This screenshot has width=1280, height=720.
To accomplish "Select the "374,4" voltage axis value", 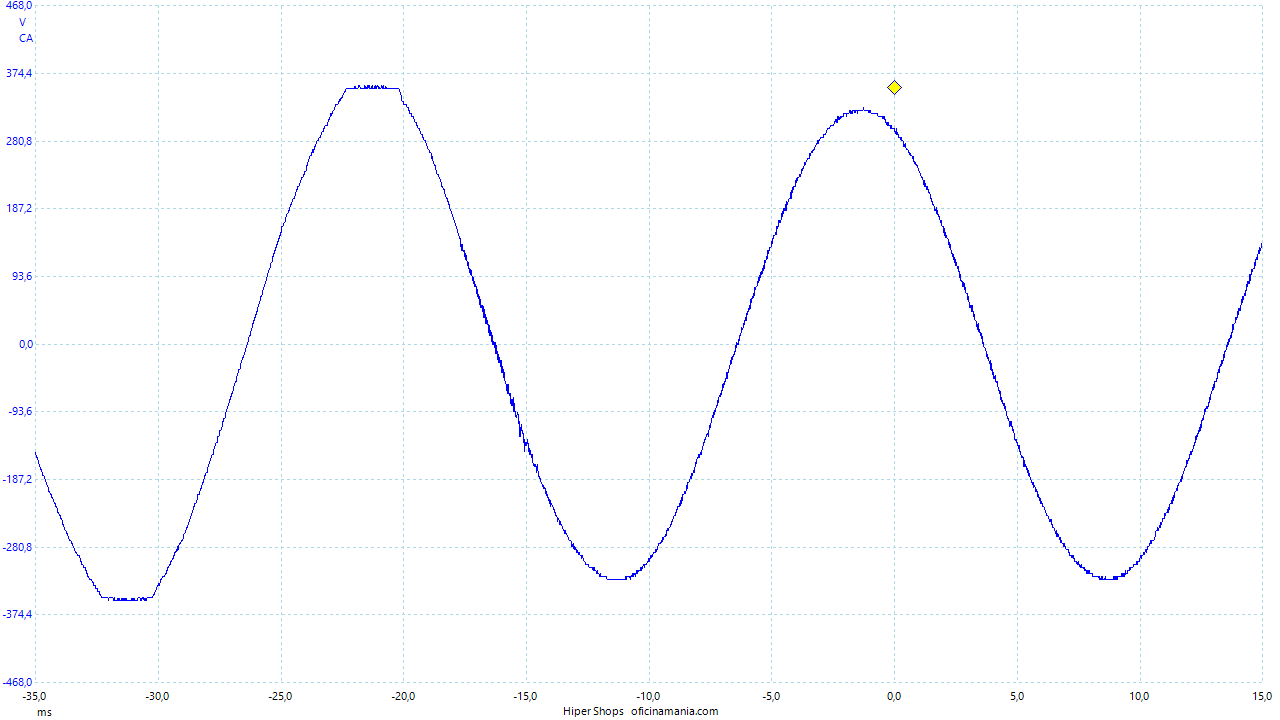I will point(20,73).
